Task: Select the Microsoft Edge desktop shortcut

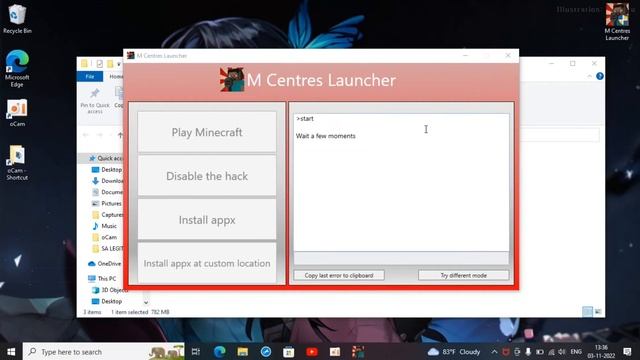Action: (17, 69)
